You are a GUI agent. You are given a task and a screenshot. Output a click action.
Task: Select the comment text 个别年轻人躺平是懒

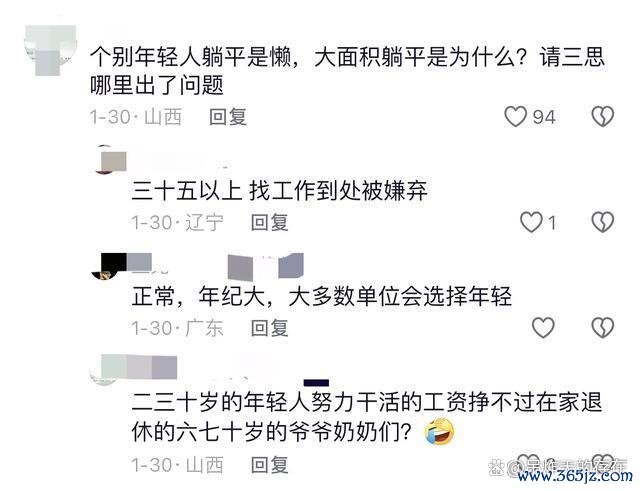191,57
